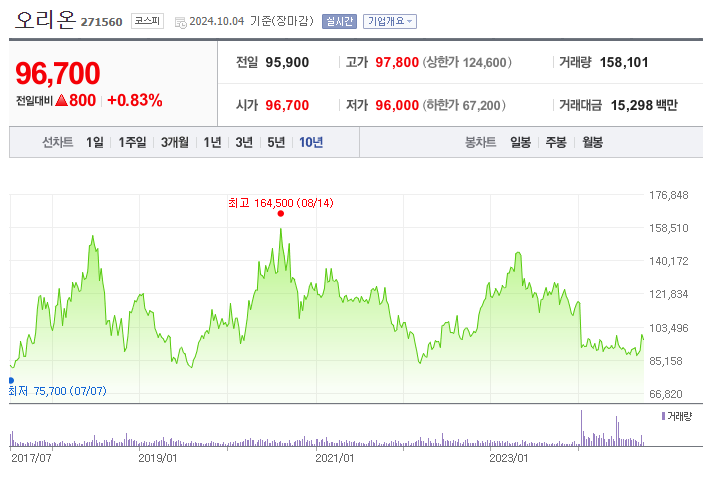Click the 121,834 y-axis label
This screenshot has height=478, width=703.
click(x=668, y=294)
